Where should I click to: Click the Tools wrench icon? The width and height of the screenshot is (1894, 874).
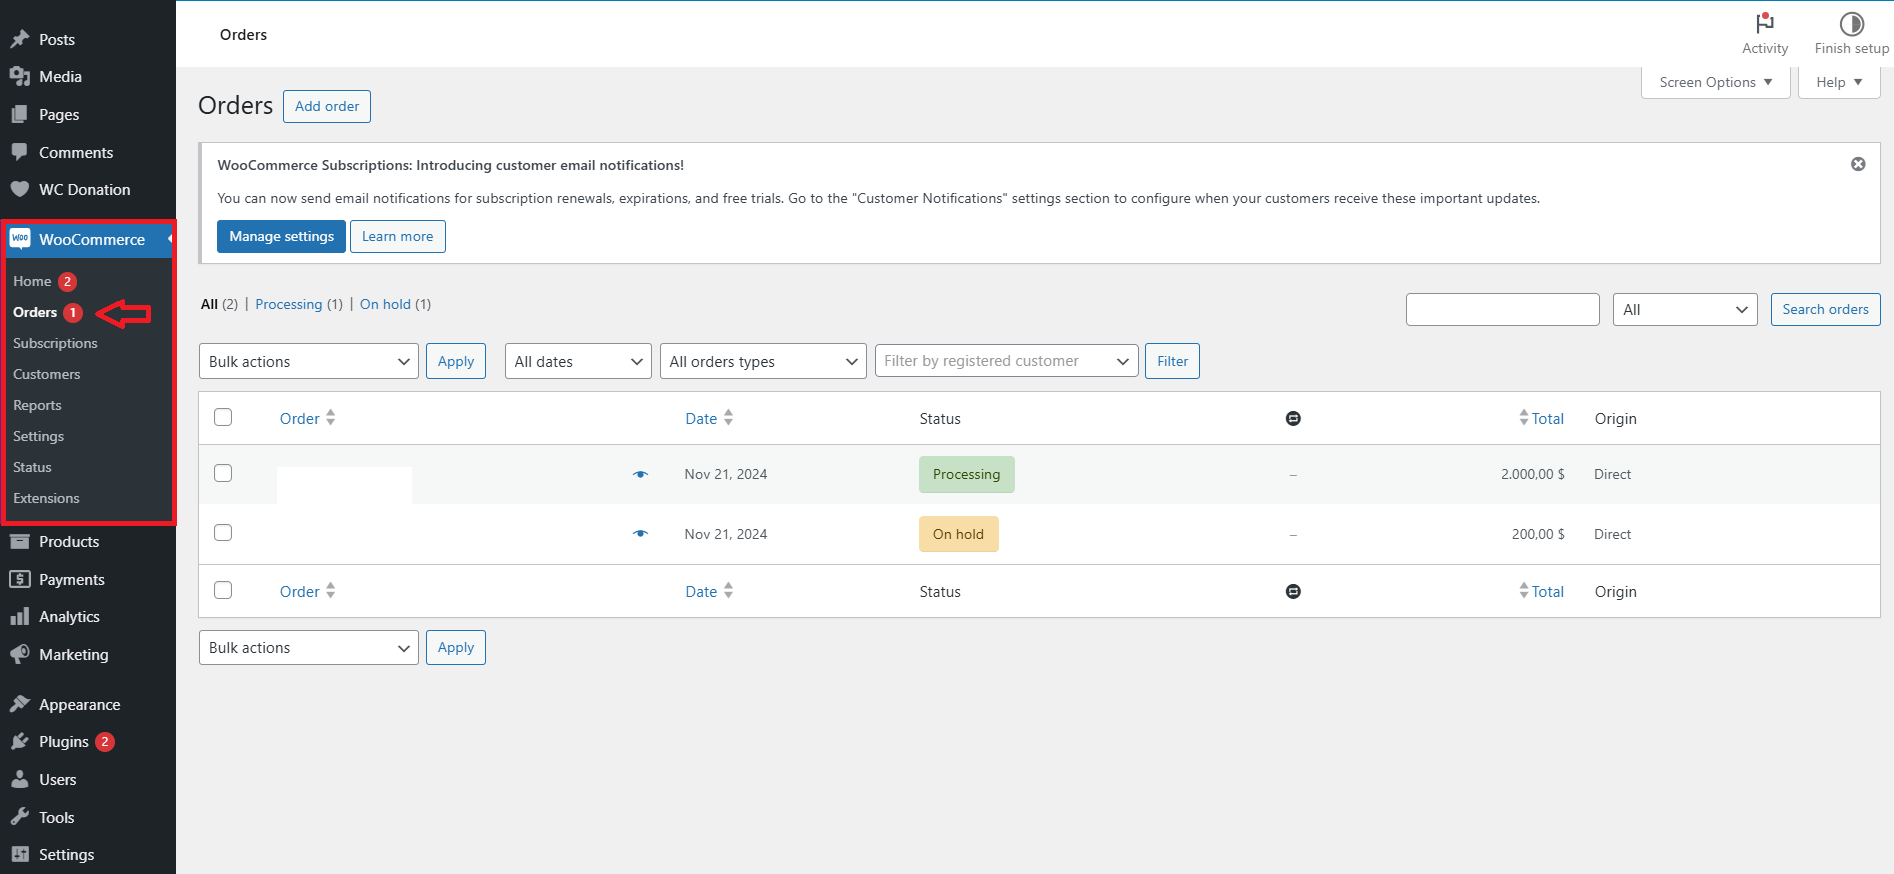point(19,817)
